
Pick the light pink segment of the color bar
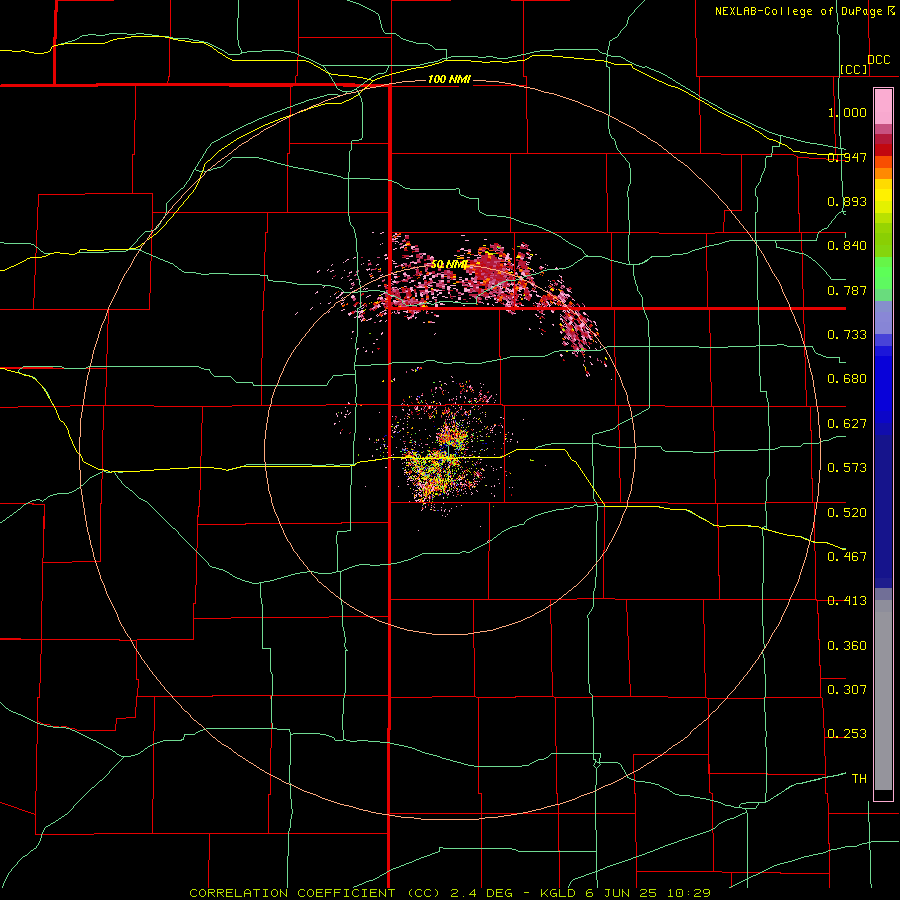point(883,107)
